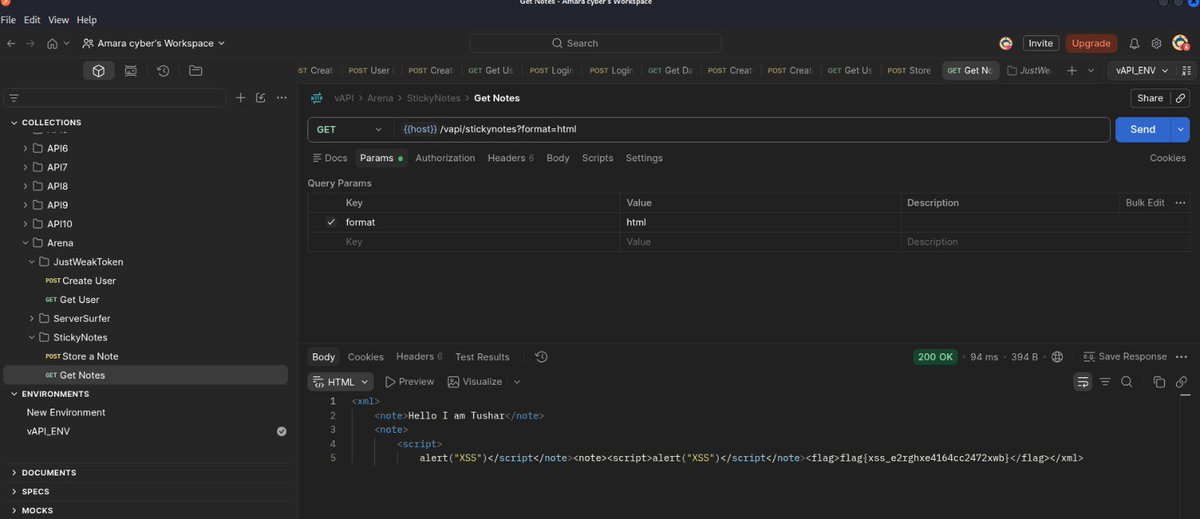Open a new request tab with plus
The width and height of the screenshot is (1200, 519).
point(1072,71)
